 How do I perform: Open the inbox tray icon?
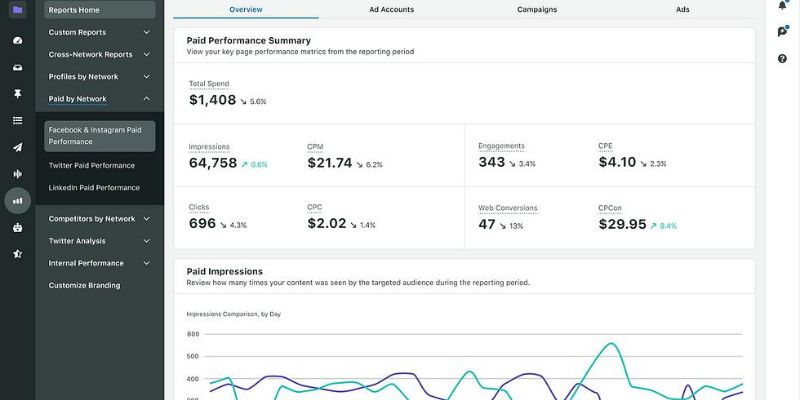[x=18, y=67]
